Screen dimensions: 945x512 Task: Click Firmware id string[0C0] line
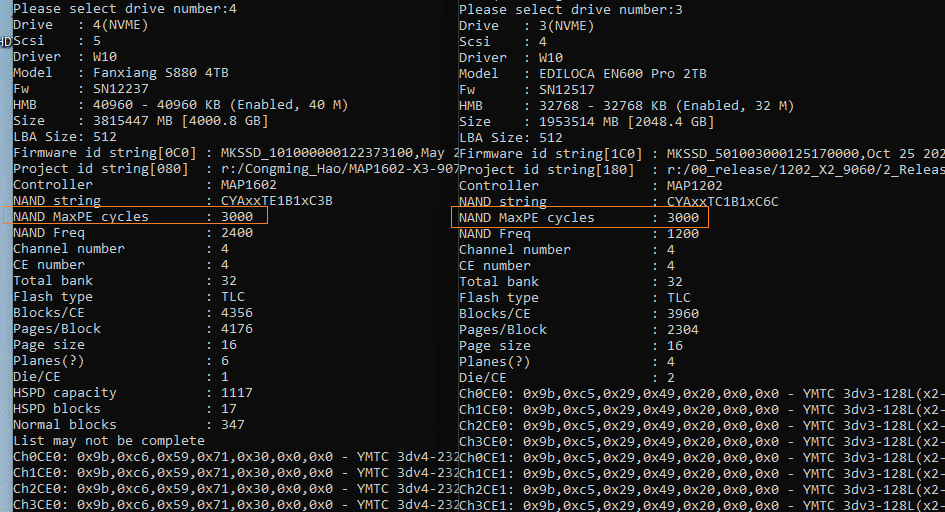[x=236, y=153]
